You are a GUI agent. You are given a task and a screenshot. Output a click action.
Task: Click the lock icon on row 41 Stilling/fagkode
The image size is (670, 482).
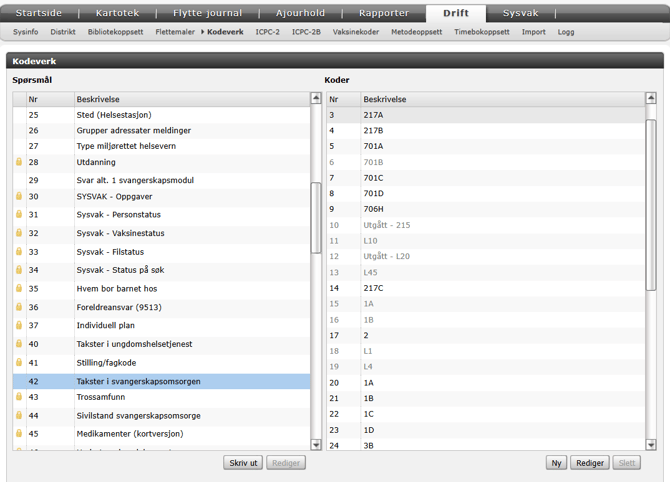pyautogui.click(x=19, y=363)
